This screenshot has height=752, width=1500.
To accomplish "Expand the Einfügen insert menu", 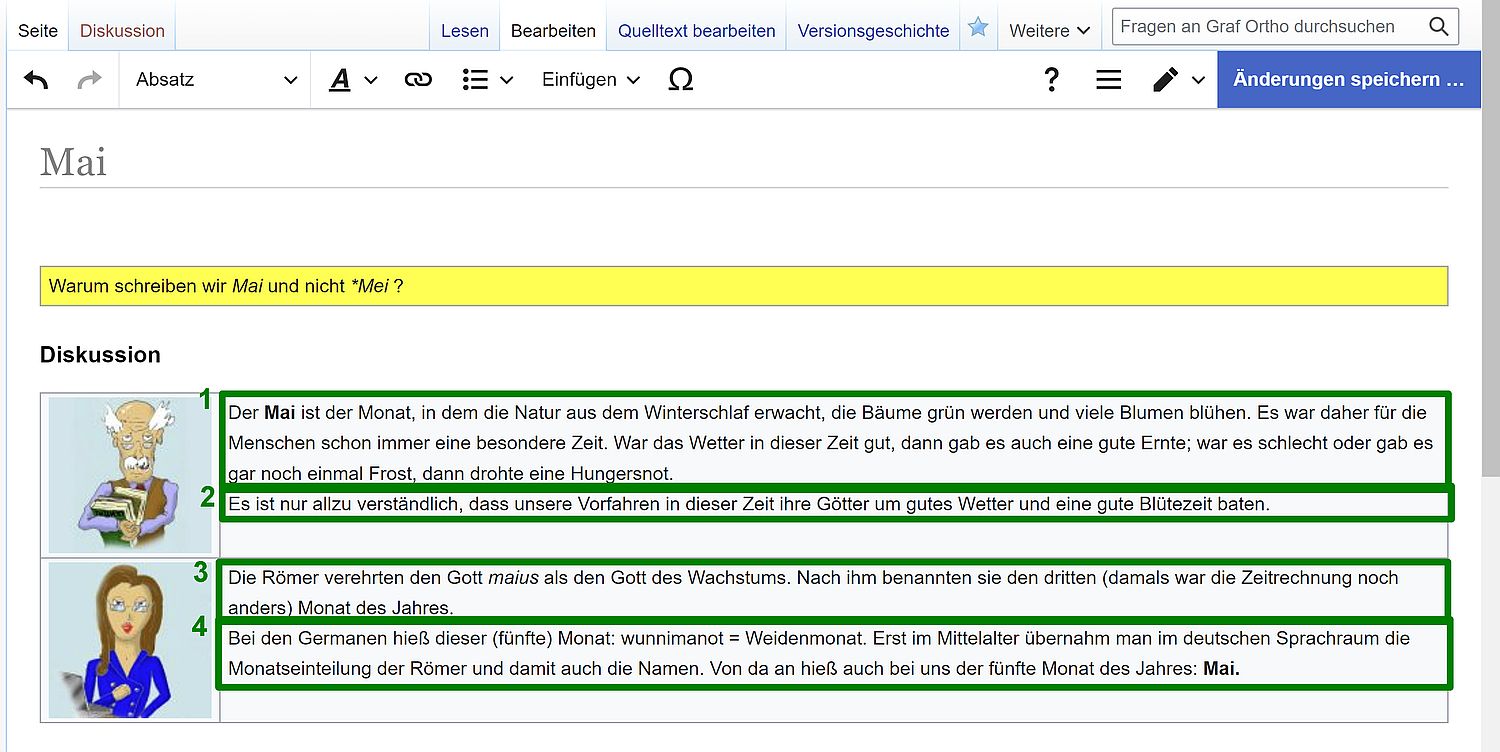I will pos(590,80).
